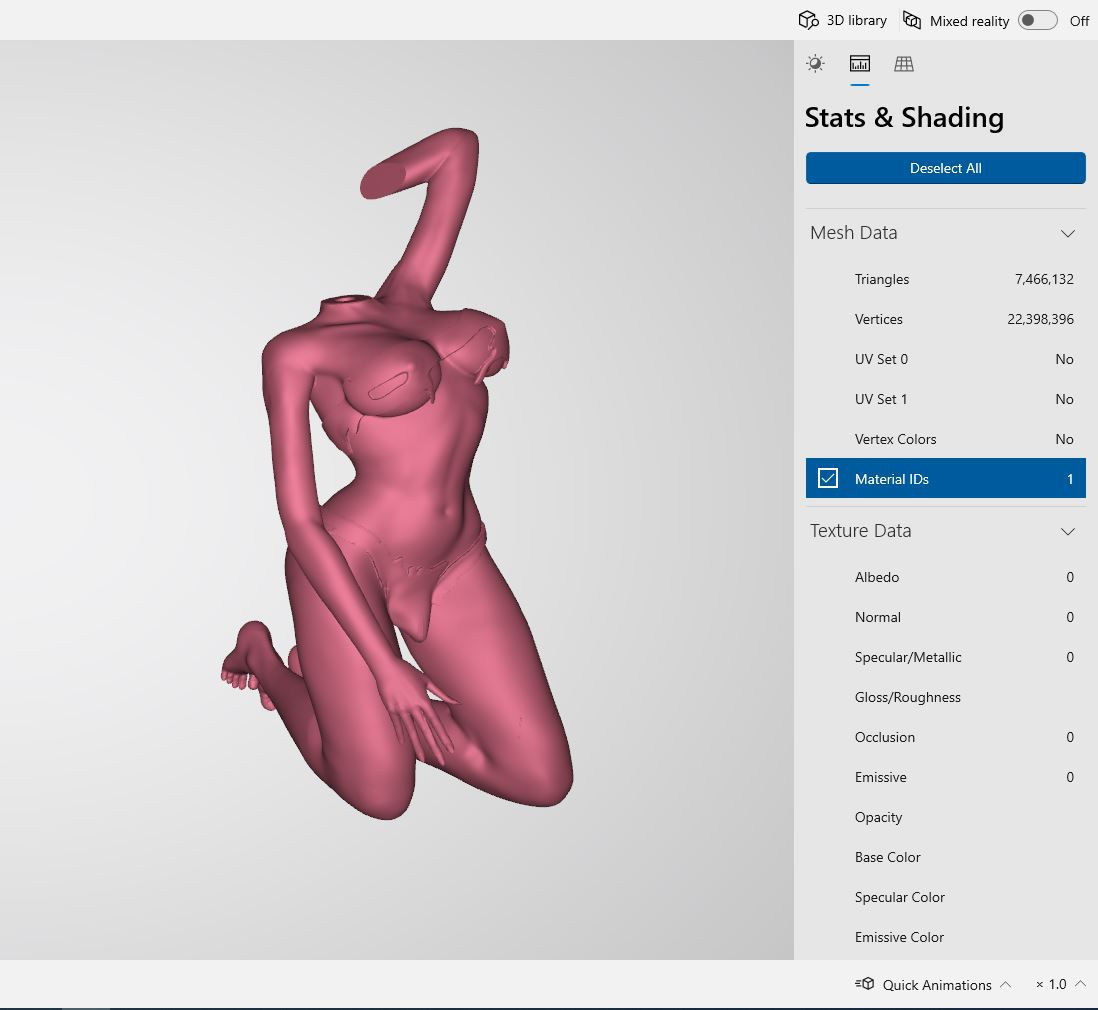Select the Normal texture row

[945, 617]
